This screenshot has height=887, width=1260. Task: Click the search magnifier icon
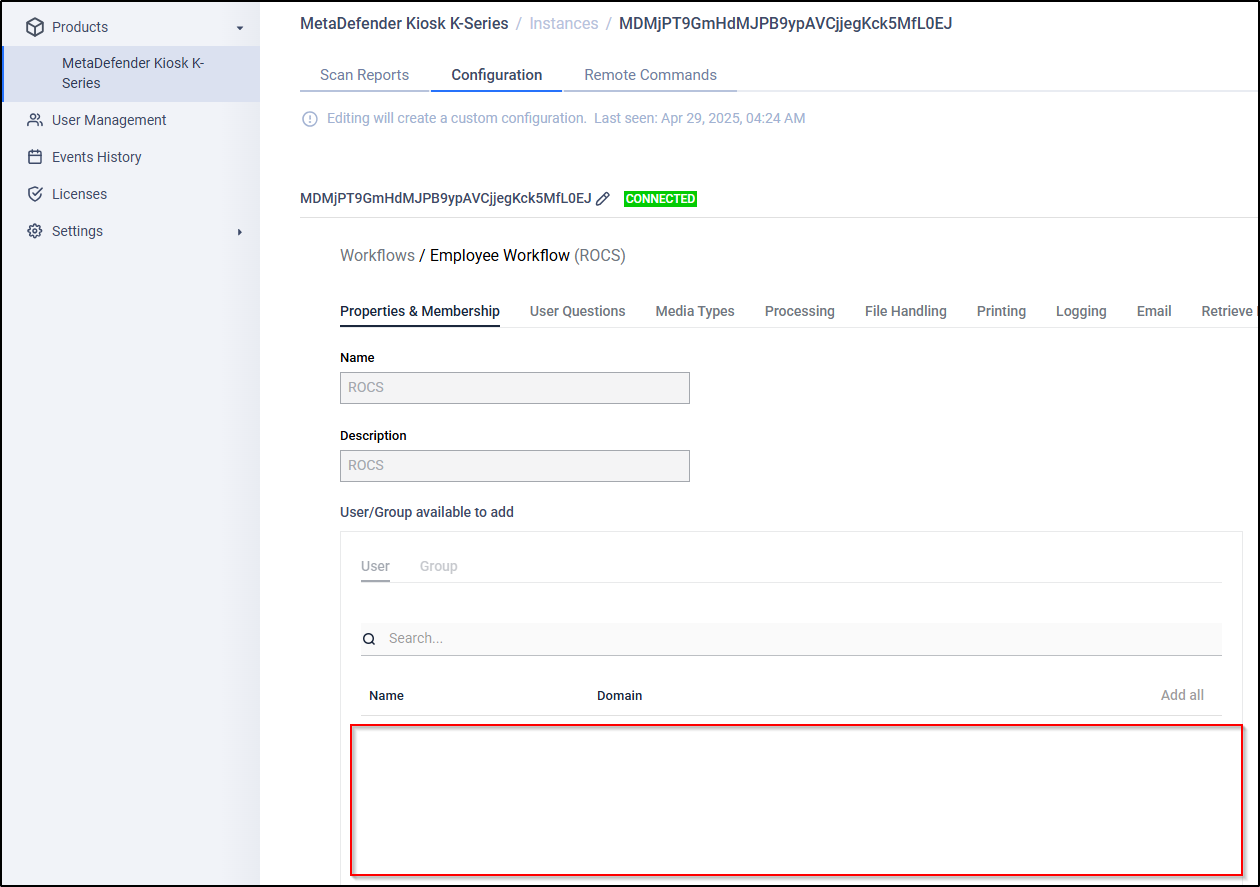[x=369, y=639]
